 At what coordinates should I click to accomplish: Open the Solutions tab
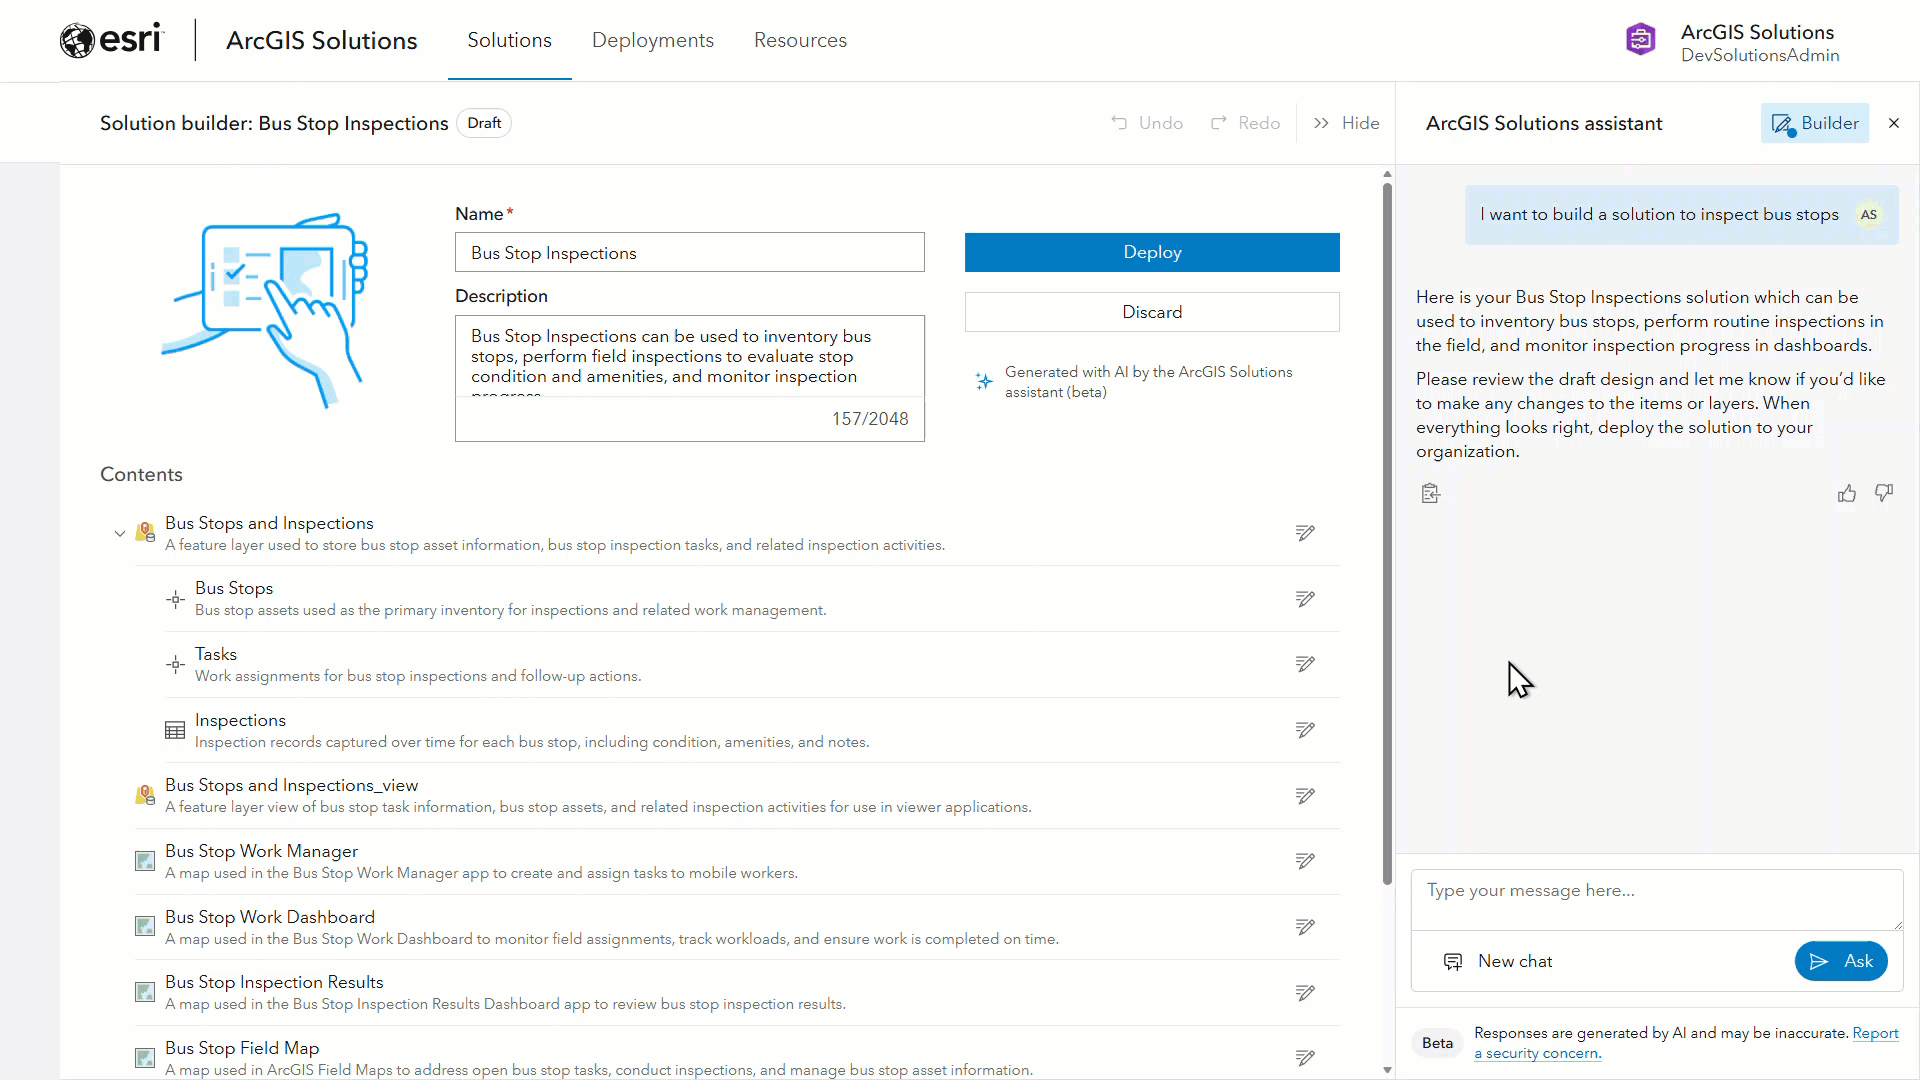click(510, 40)
